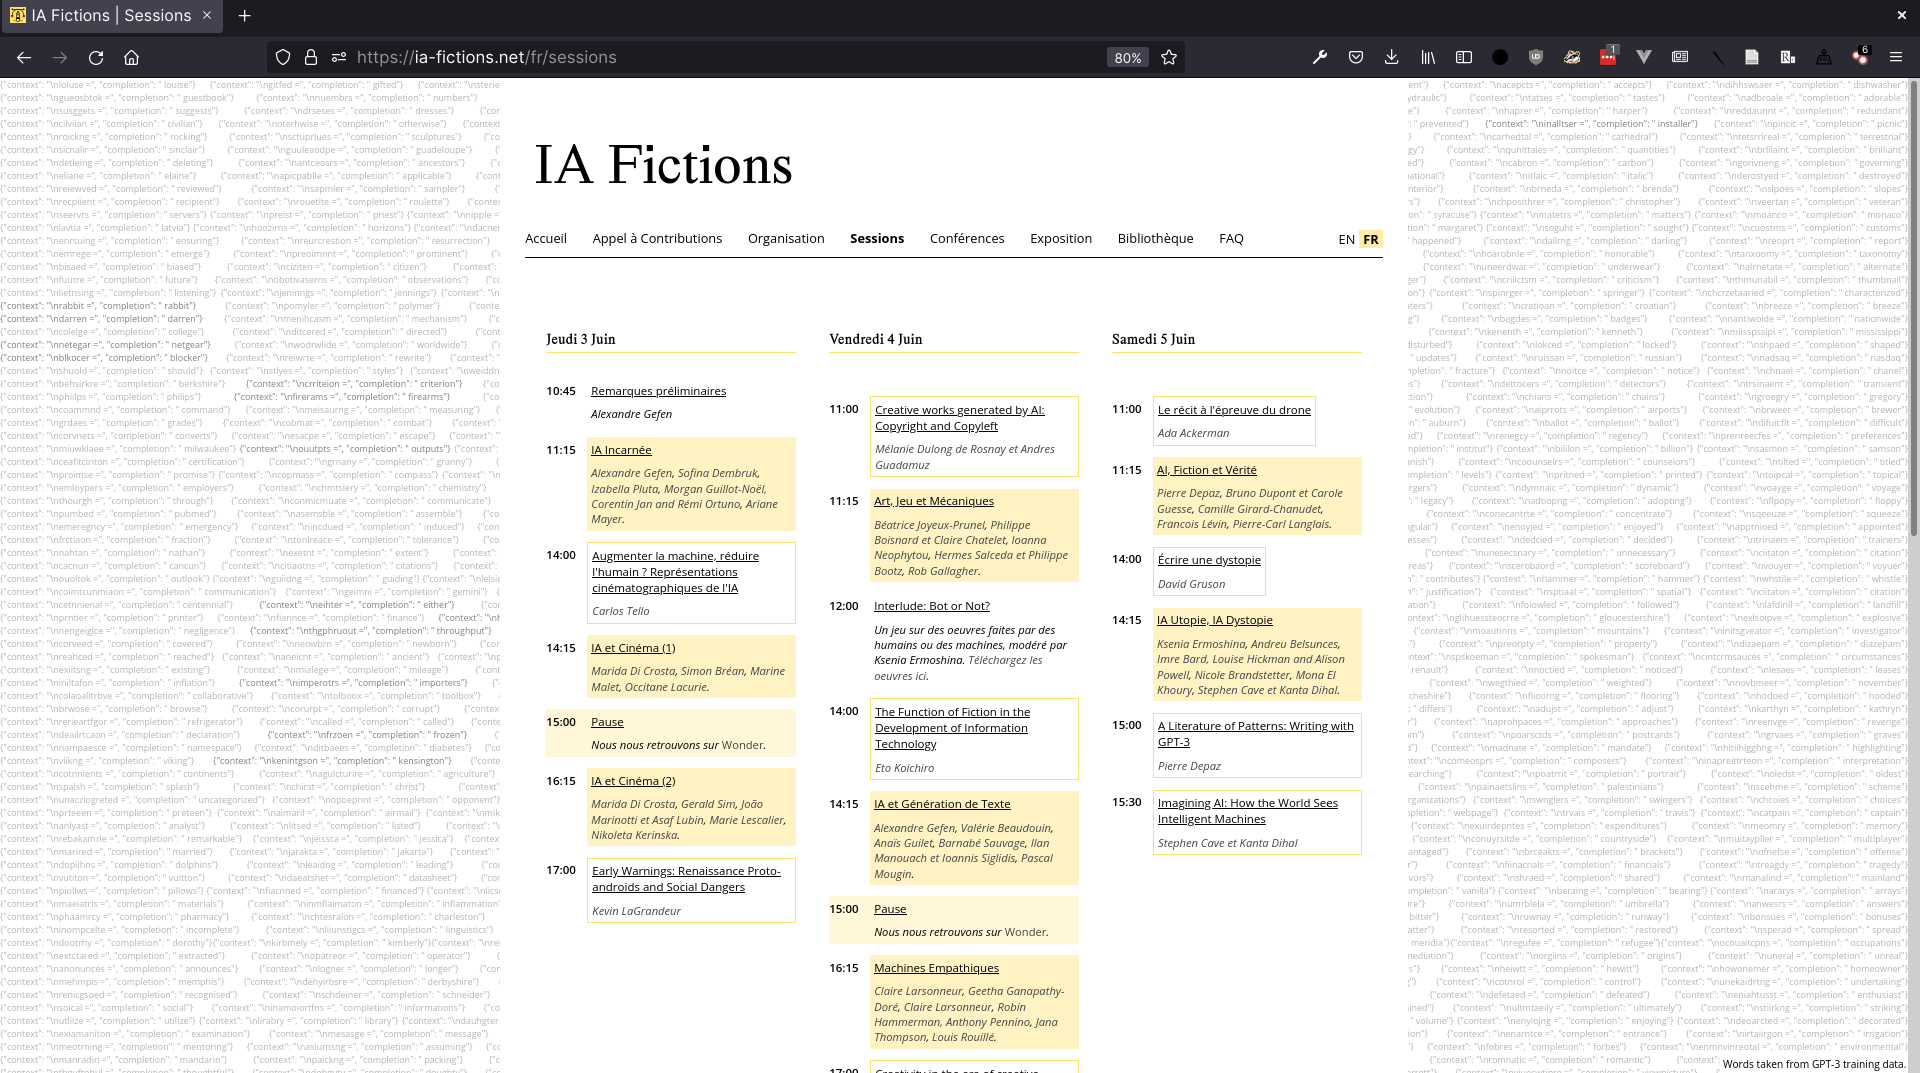This screenshot has width=1920, height=1073.
Task: Go to the Accueil page
Action: [x=546, y=238]
